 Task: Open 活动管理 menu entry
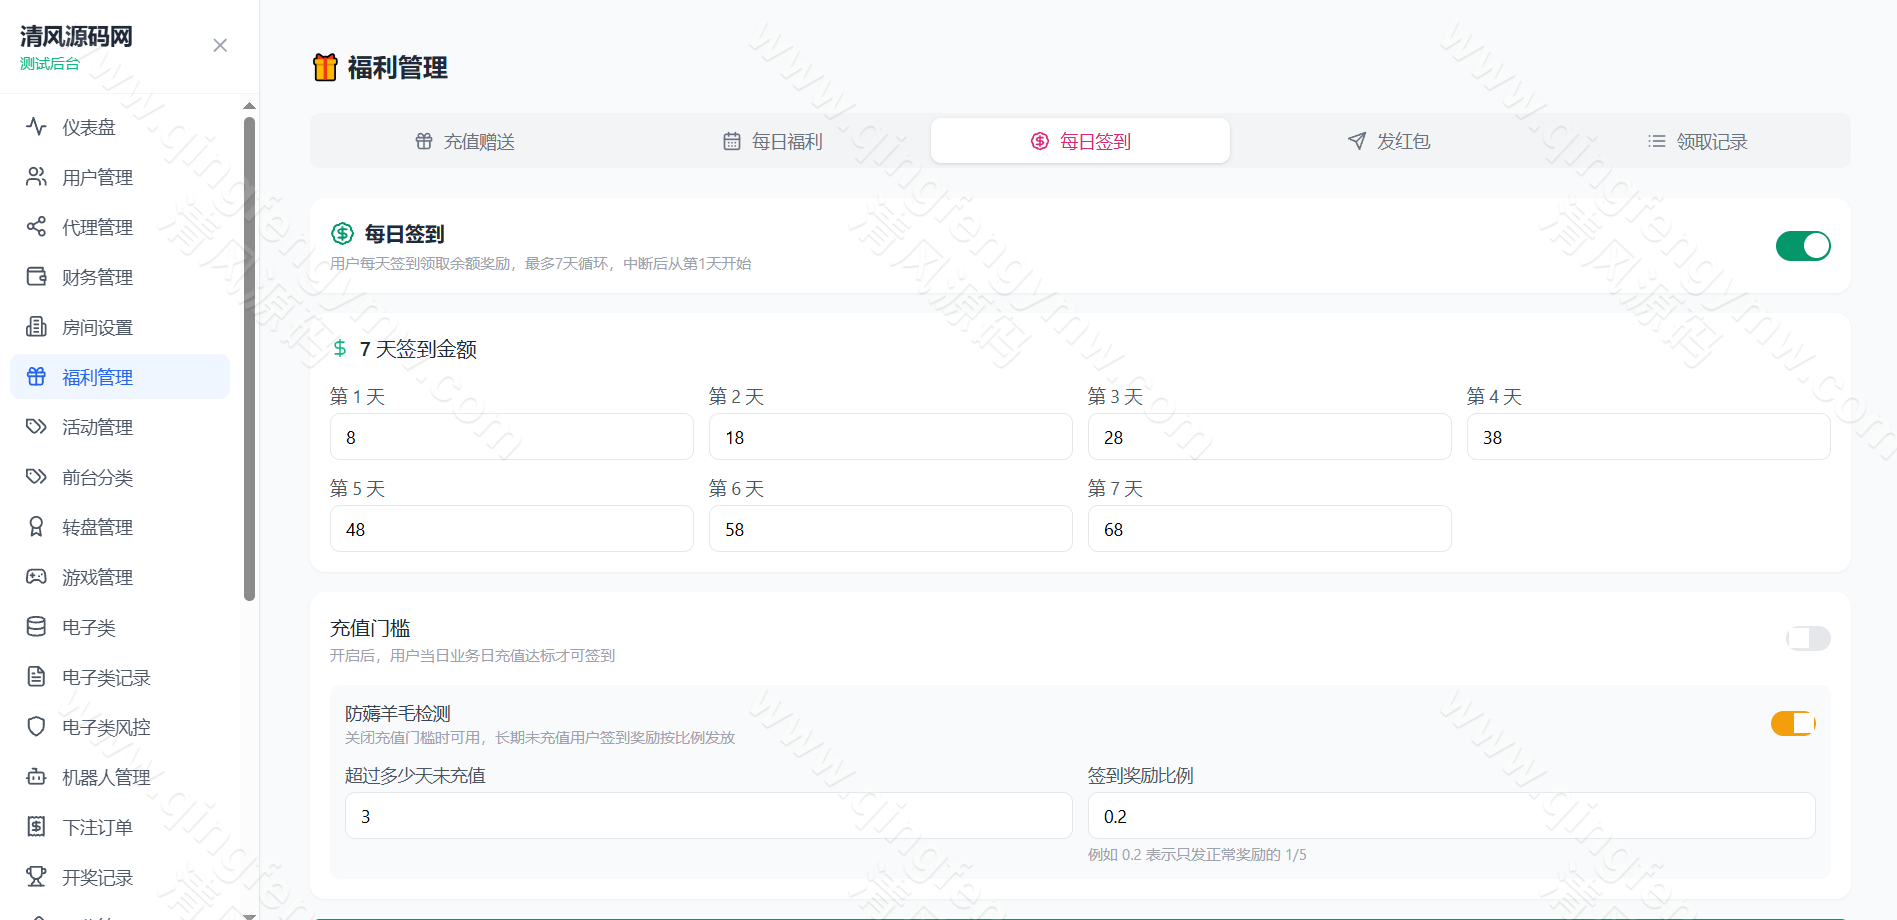click(x=120, y=427)
